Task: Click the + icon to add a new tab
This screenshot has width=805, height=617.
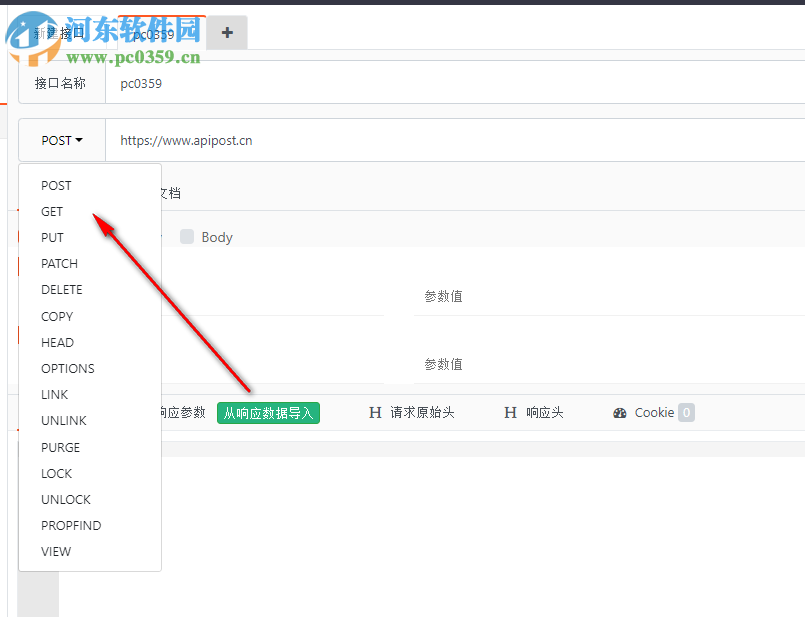Action: point(226,32)
